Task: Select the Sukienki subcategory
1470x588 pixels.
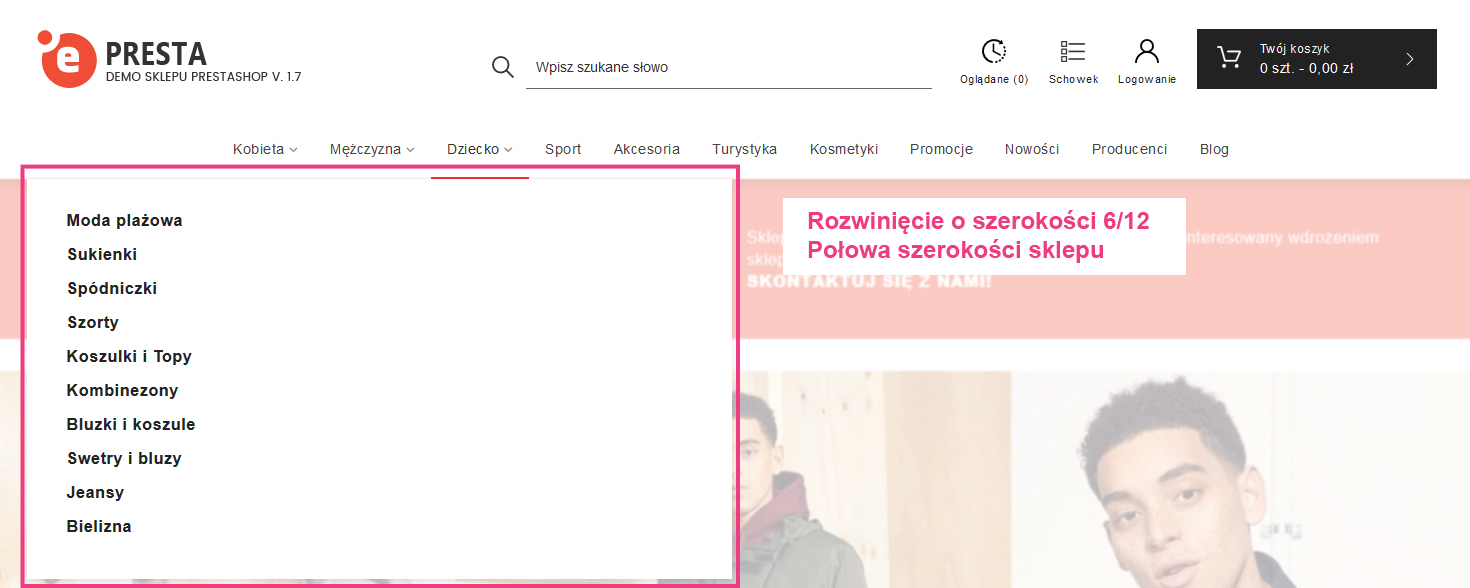Action: tap(102, 255)
